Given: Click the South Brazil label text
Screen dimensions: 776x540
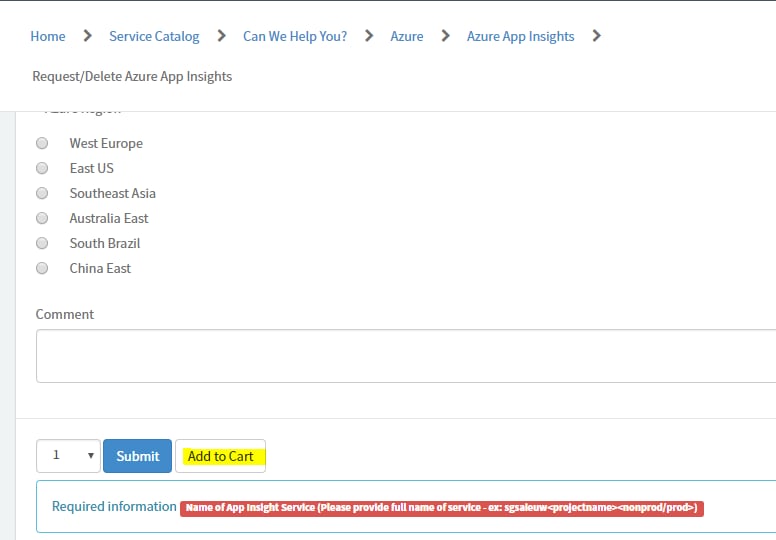Looking at the screenshot, I should [105, 244].
